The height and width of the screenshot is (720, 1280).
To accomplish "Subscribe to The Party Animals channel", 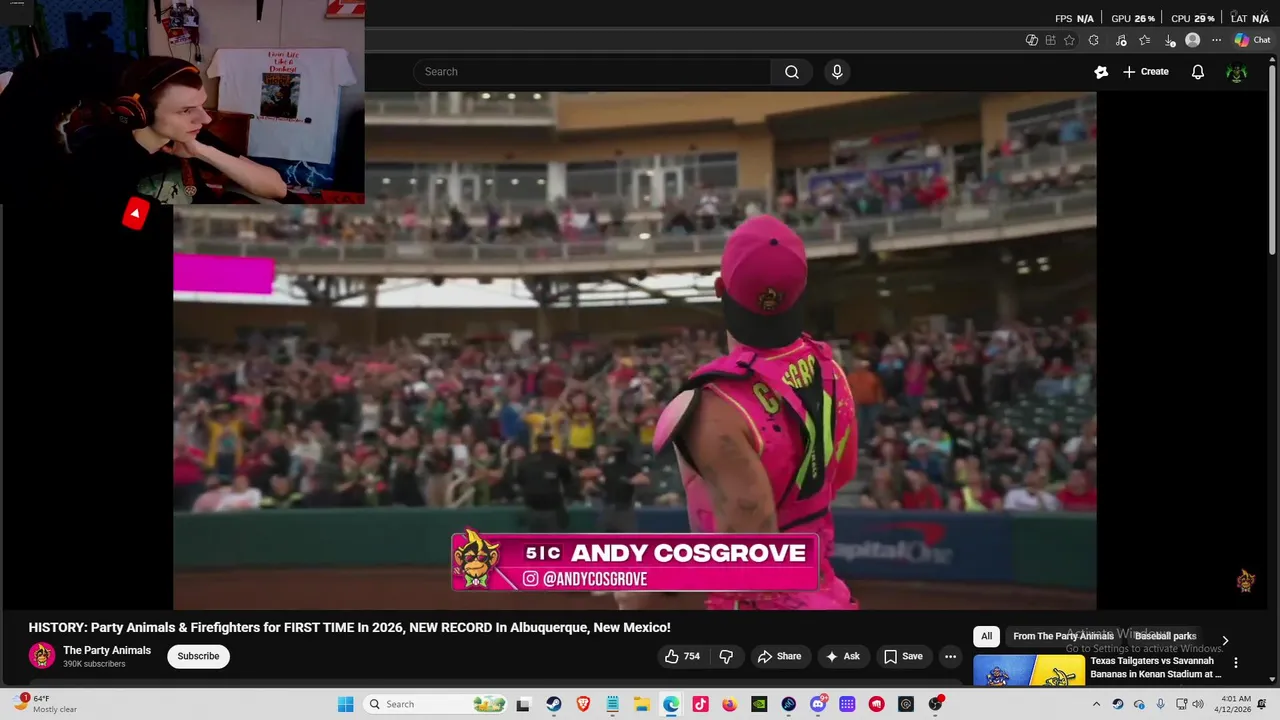I will click(198, 656).
